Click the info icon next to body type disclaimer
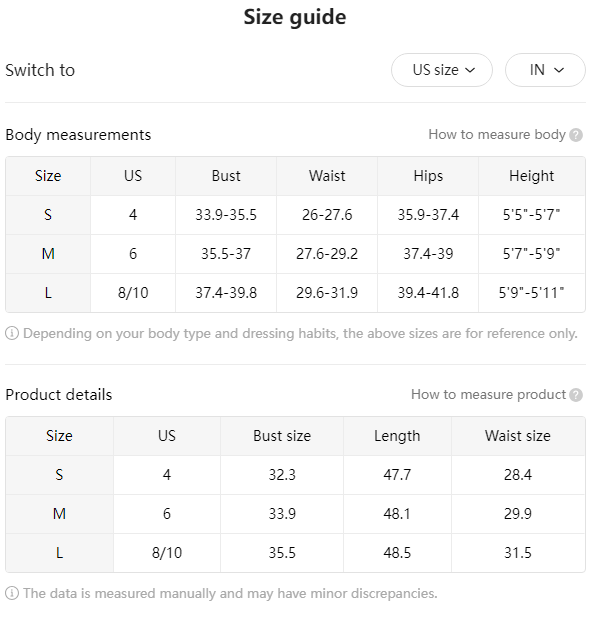This screenshot has height=629, width=597. [x=12, y=333]
